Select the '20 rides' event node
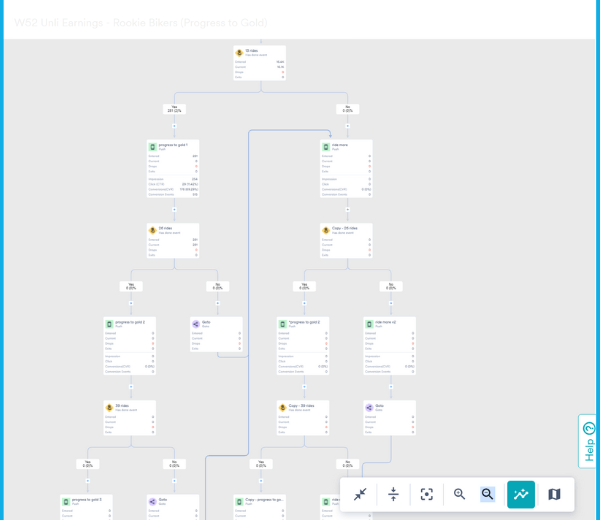This screenshot has height=520, width=600. [x=173, y=230]
